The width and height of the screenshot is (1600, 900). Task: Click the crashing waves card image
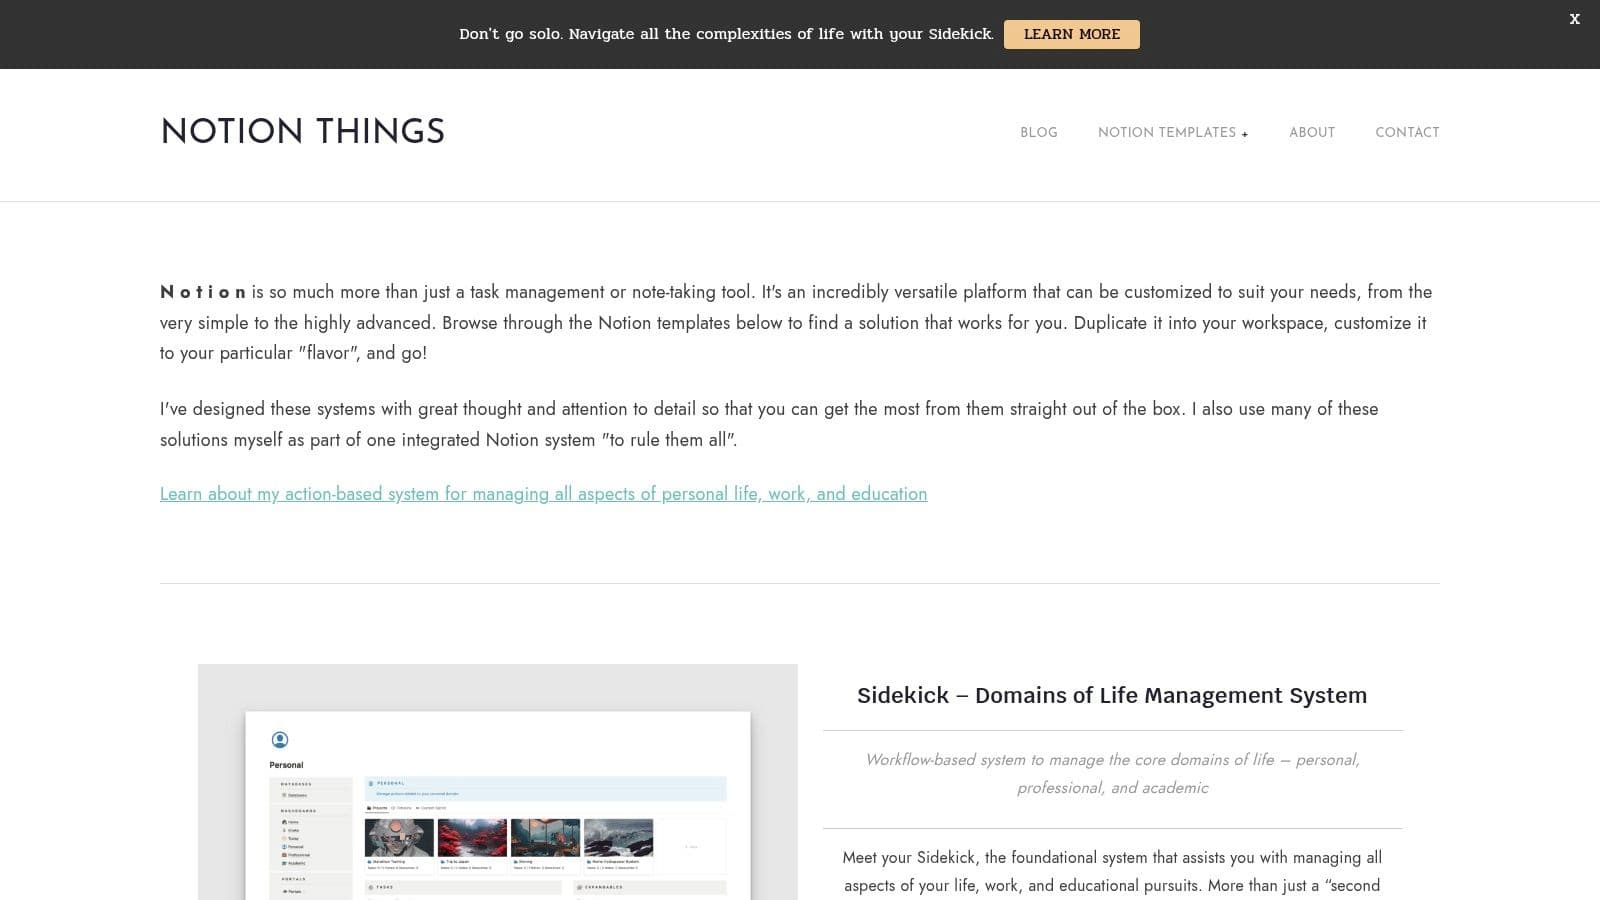(618, 837)
